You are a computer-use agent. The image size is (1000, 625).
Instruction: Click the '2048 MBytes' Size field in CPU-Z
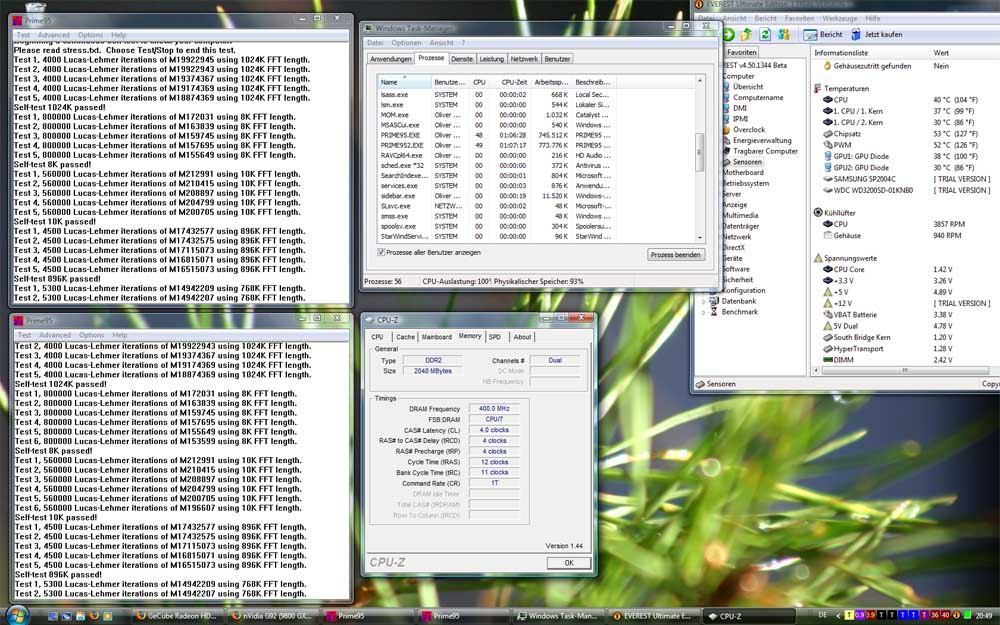click(x=432, y=371)
